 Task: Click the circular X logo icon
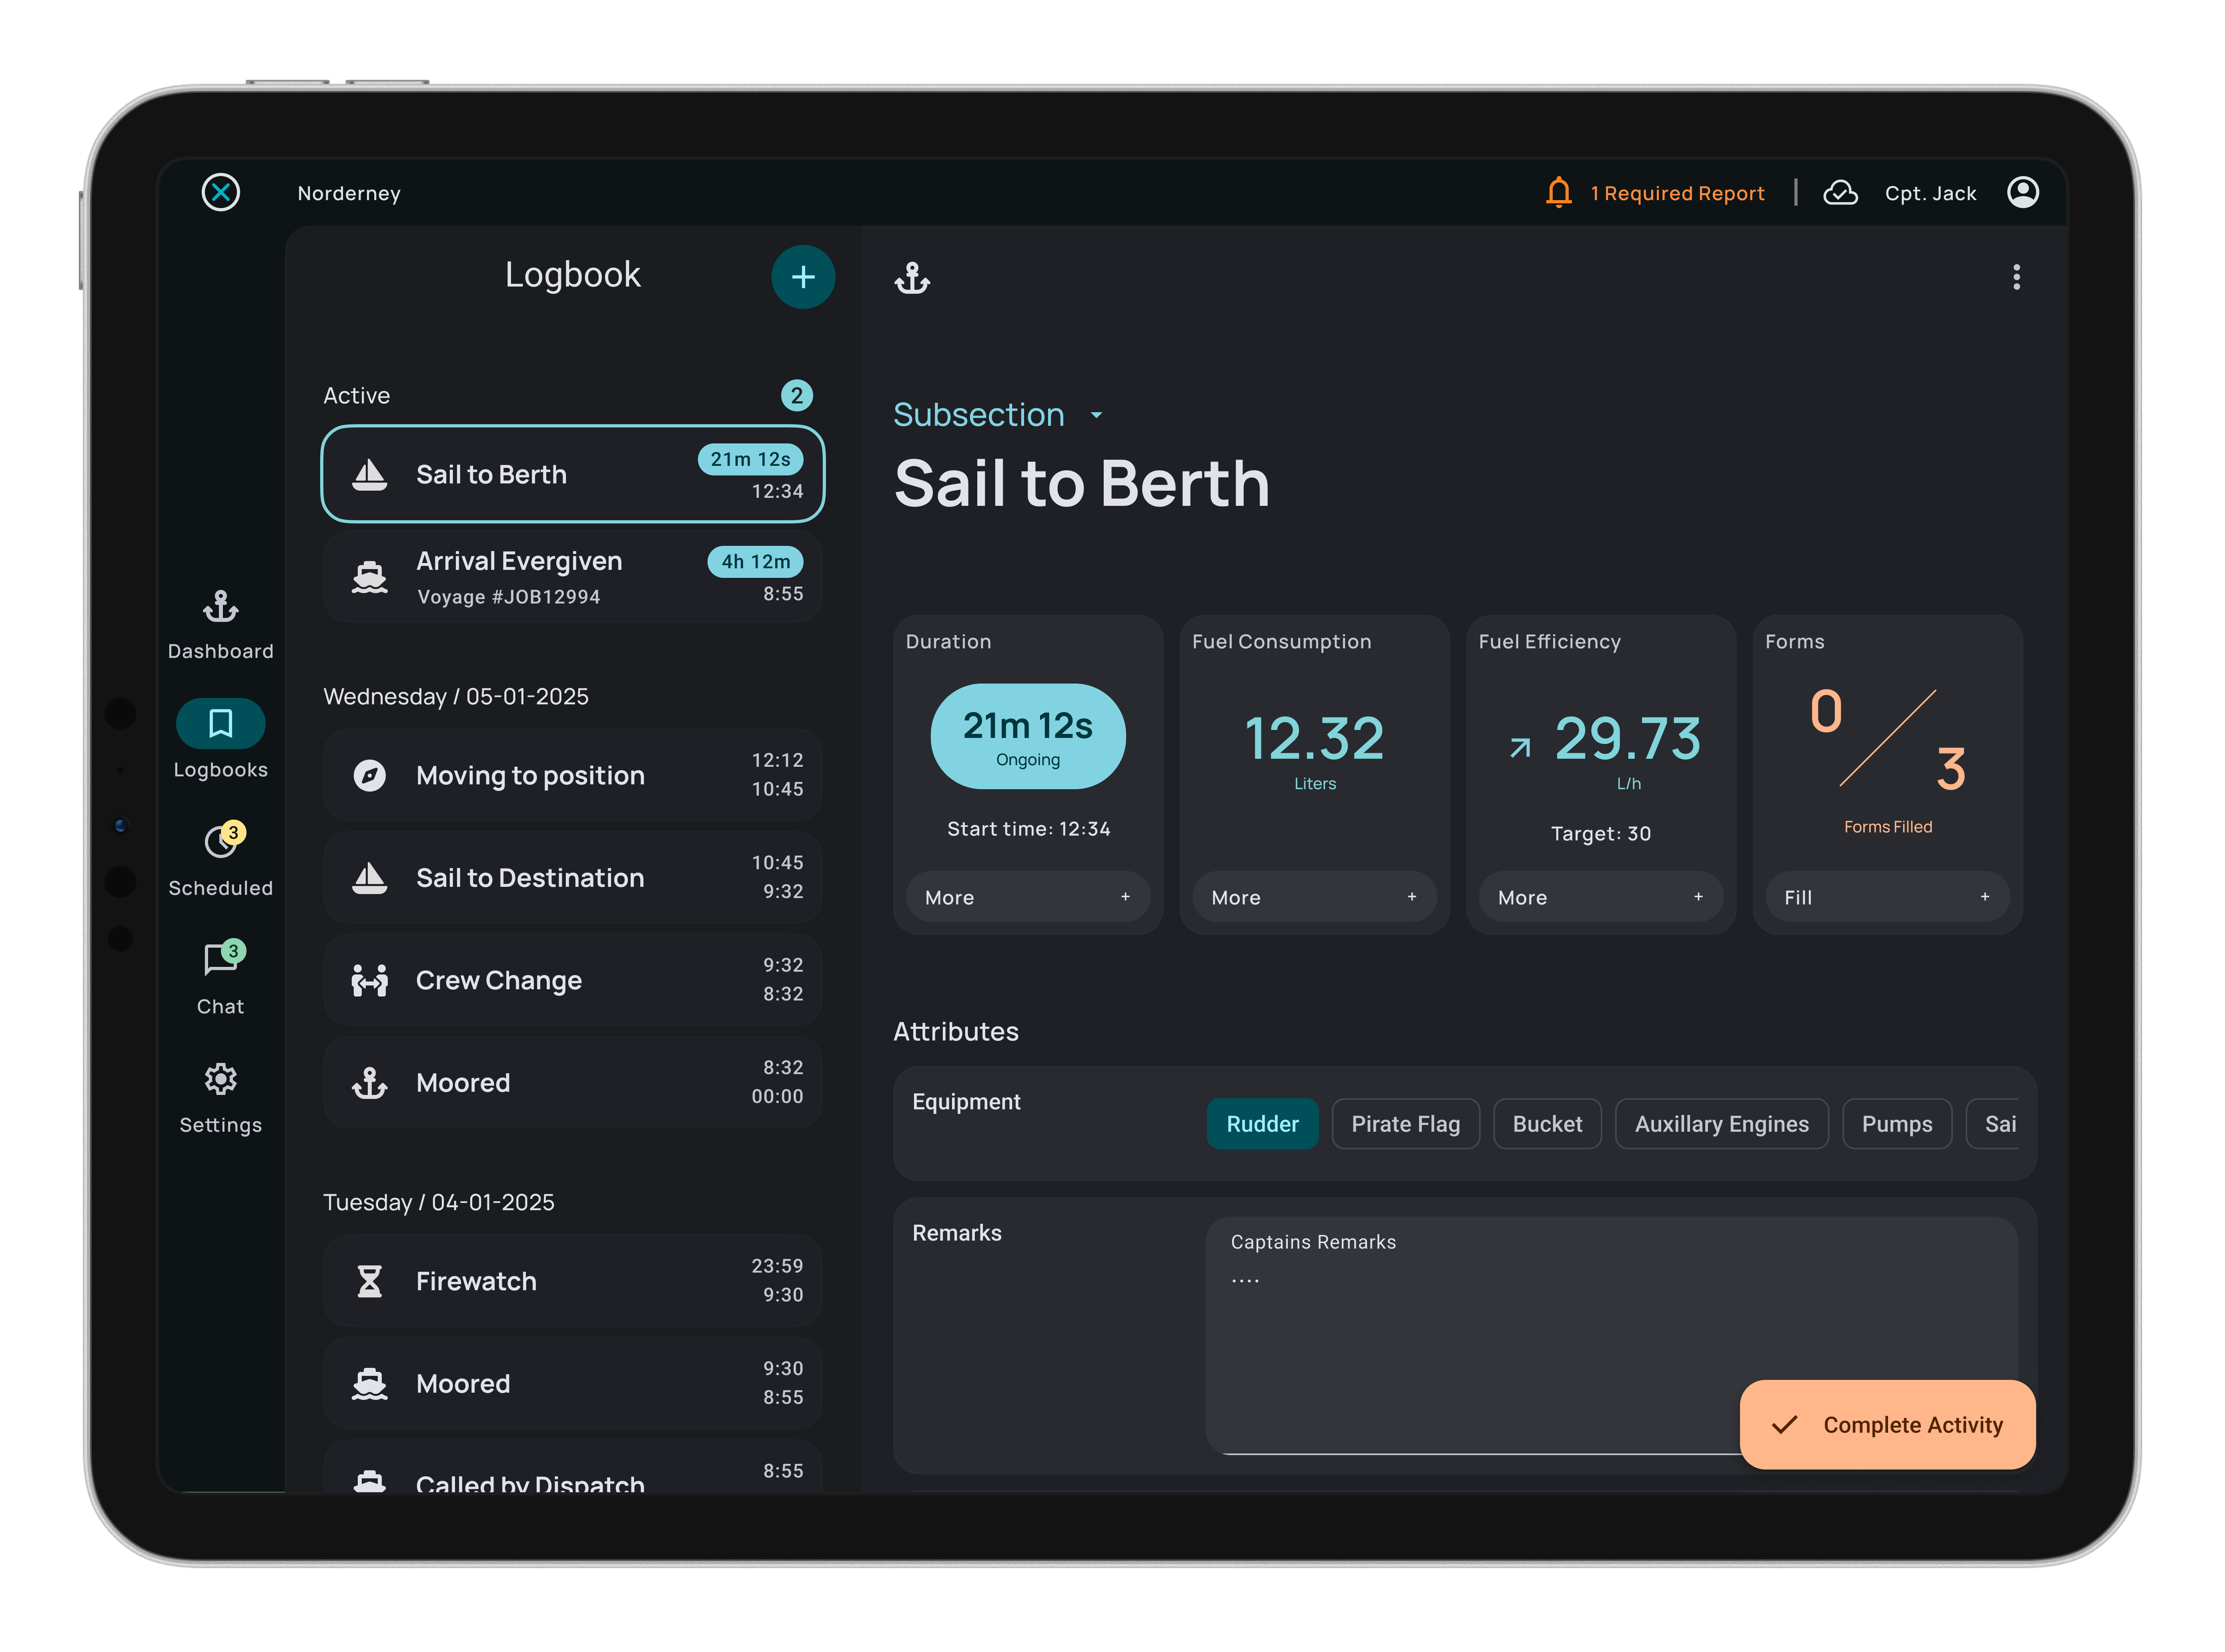click(220, 192)
